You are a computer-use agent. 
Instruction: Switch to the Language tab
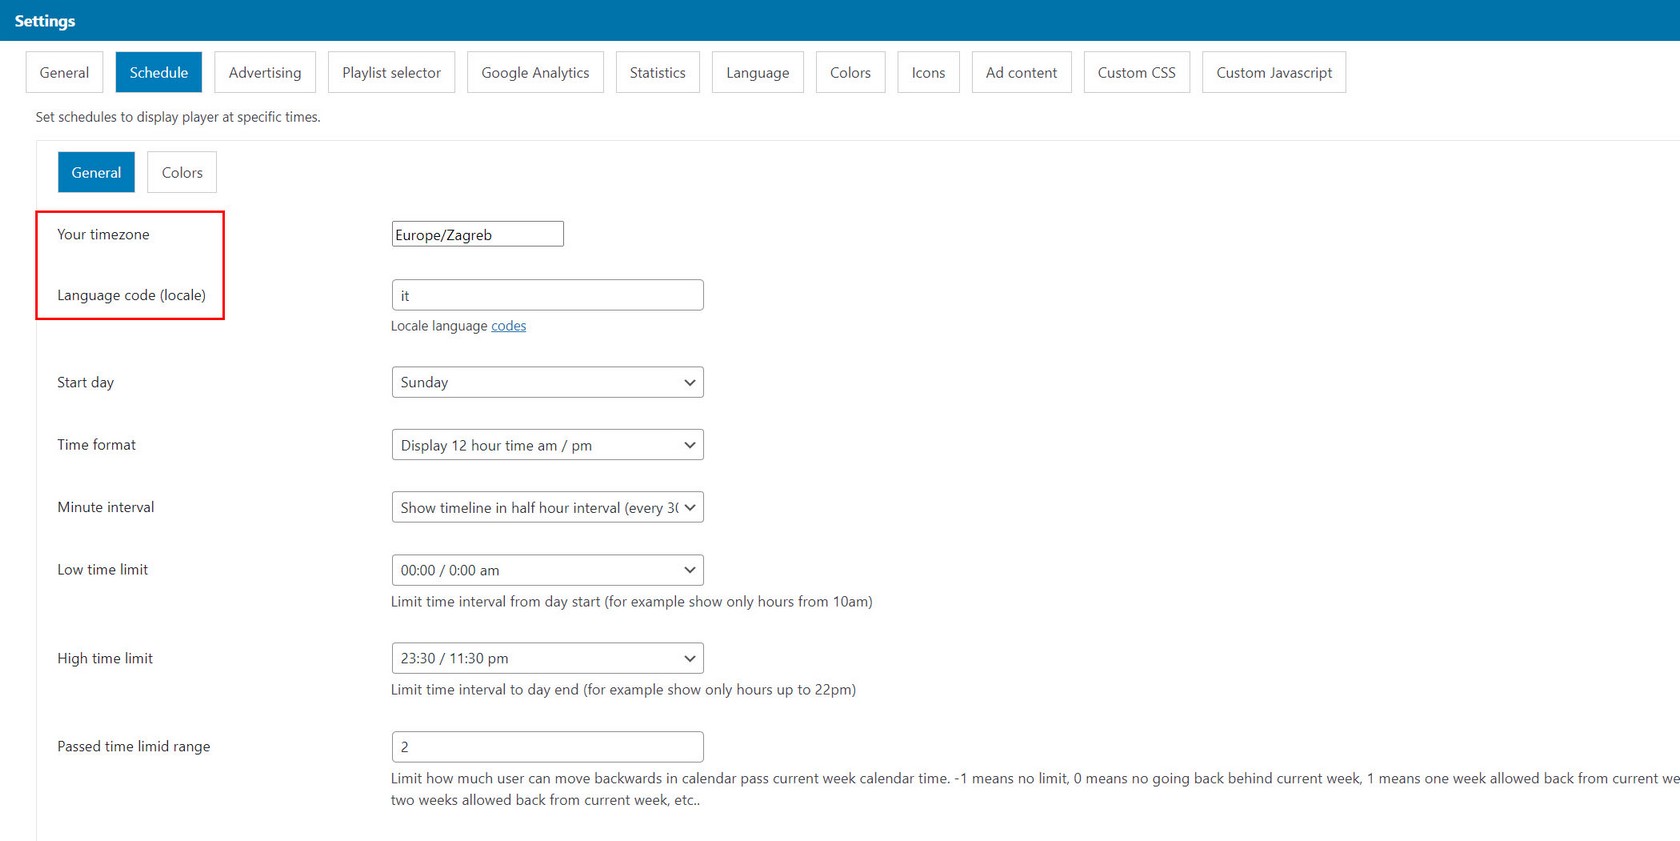tap(757, 72)
